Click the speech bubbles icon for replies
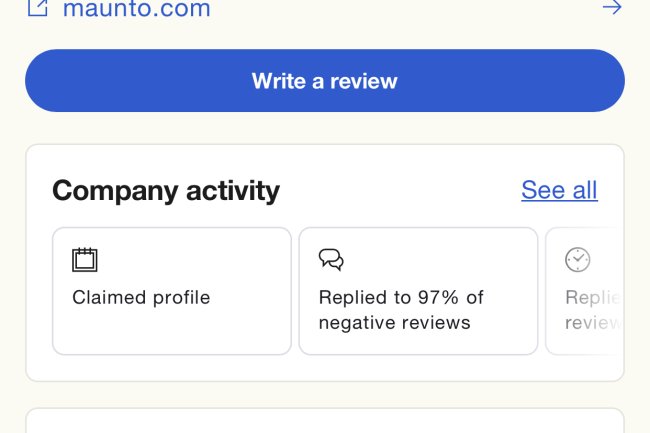650x433 pixels. click(x=331, y=260)
